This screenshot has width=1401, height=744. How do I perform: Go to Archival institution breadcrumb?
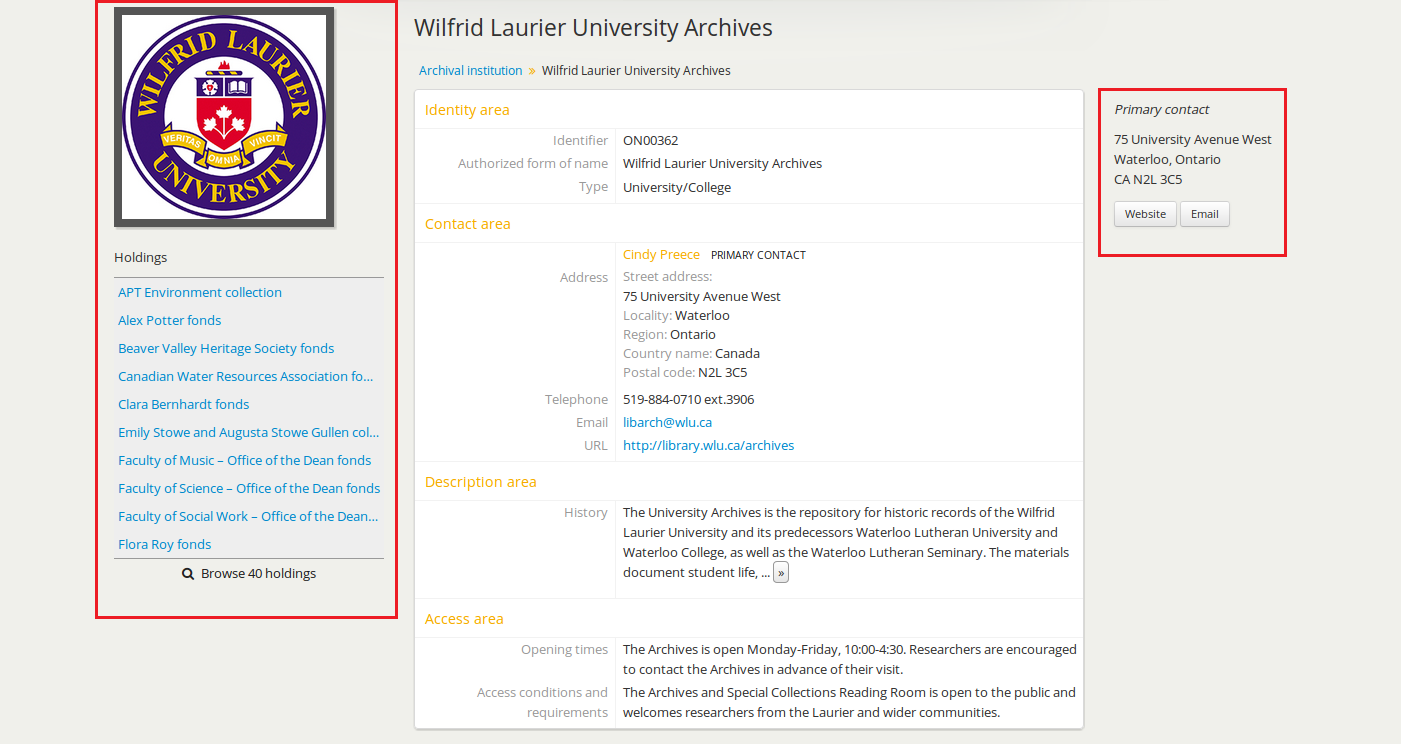coord(470,71)
